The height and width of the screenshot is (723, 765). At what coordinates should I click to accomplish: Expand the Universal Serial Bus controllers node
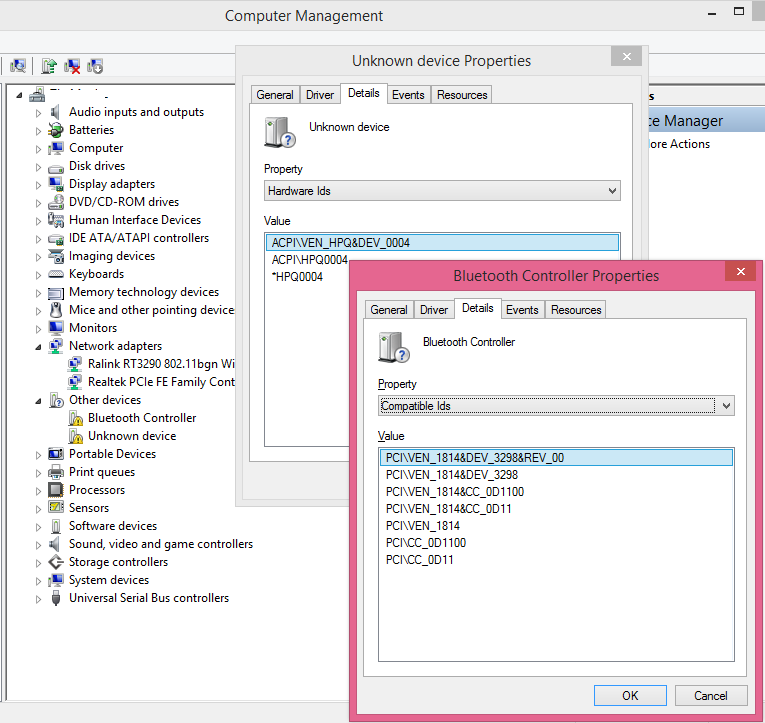click(39, 599)
